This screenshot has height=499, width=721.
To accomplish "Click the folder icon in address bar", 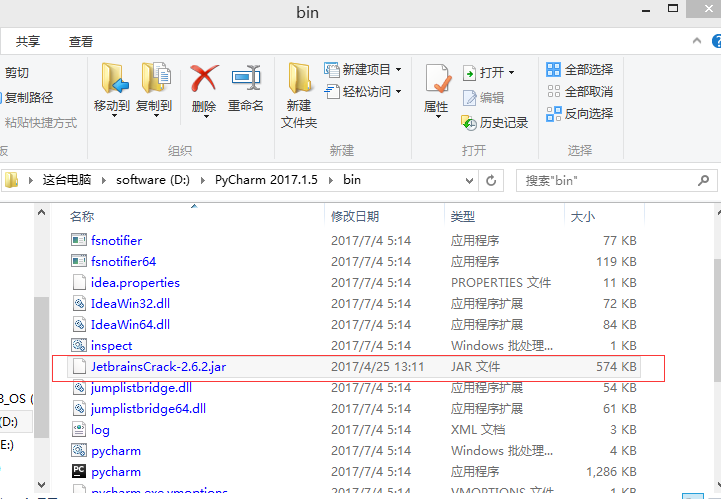I will [x=11, y=180].
